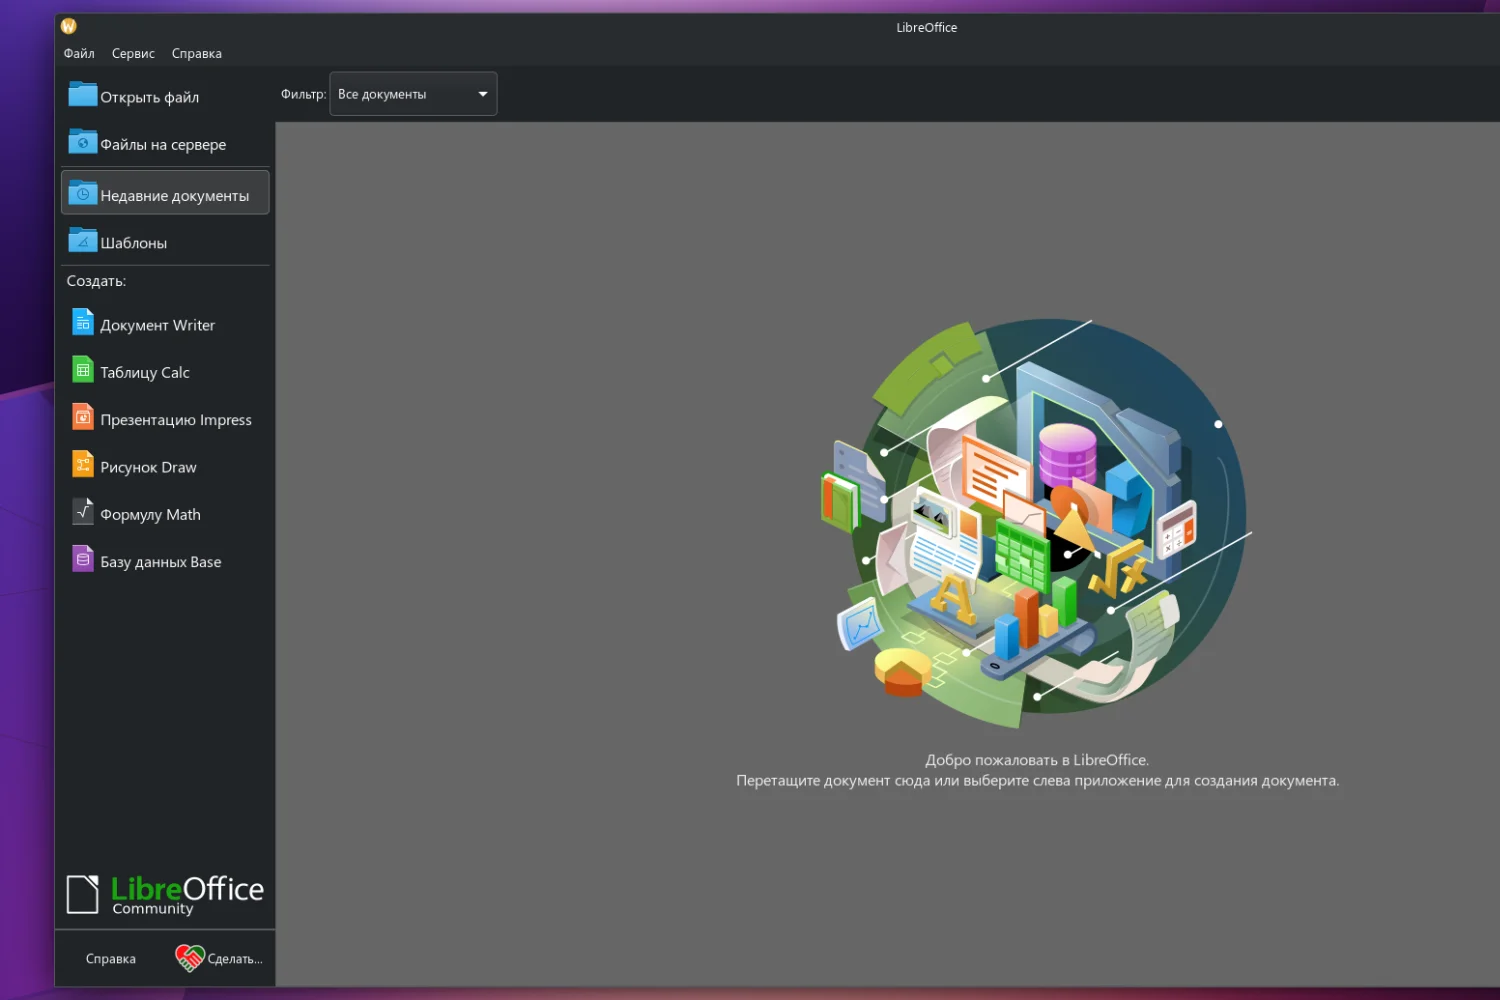Click the purple Base database icon
1500x1000 pixels.
point(83,559)
